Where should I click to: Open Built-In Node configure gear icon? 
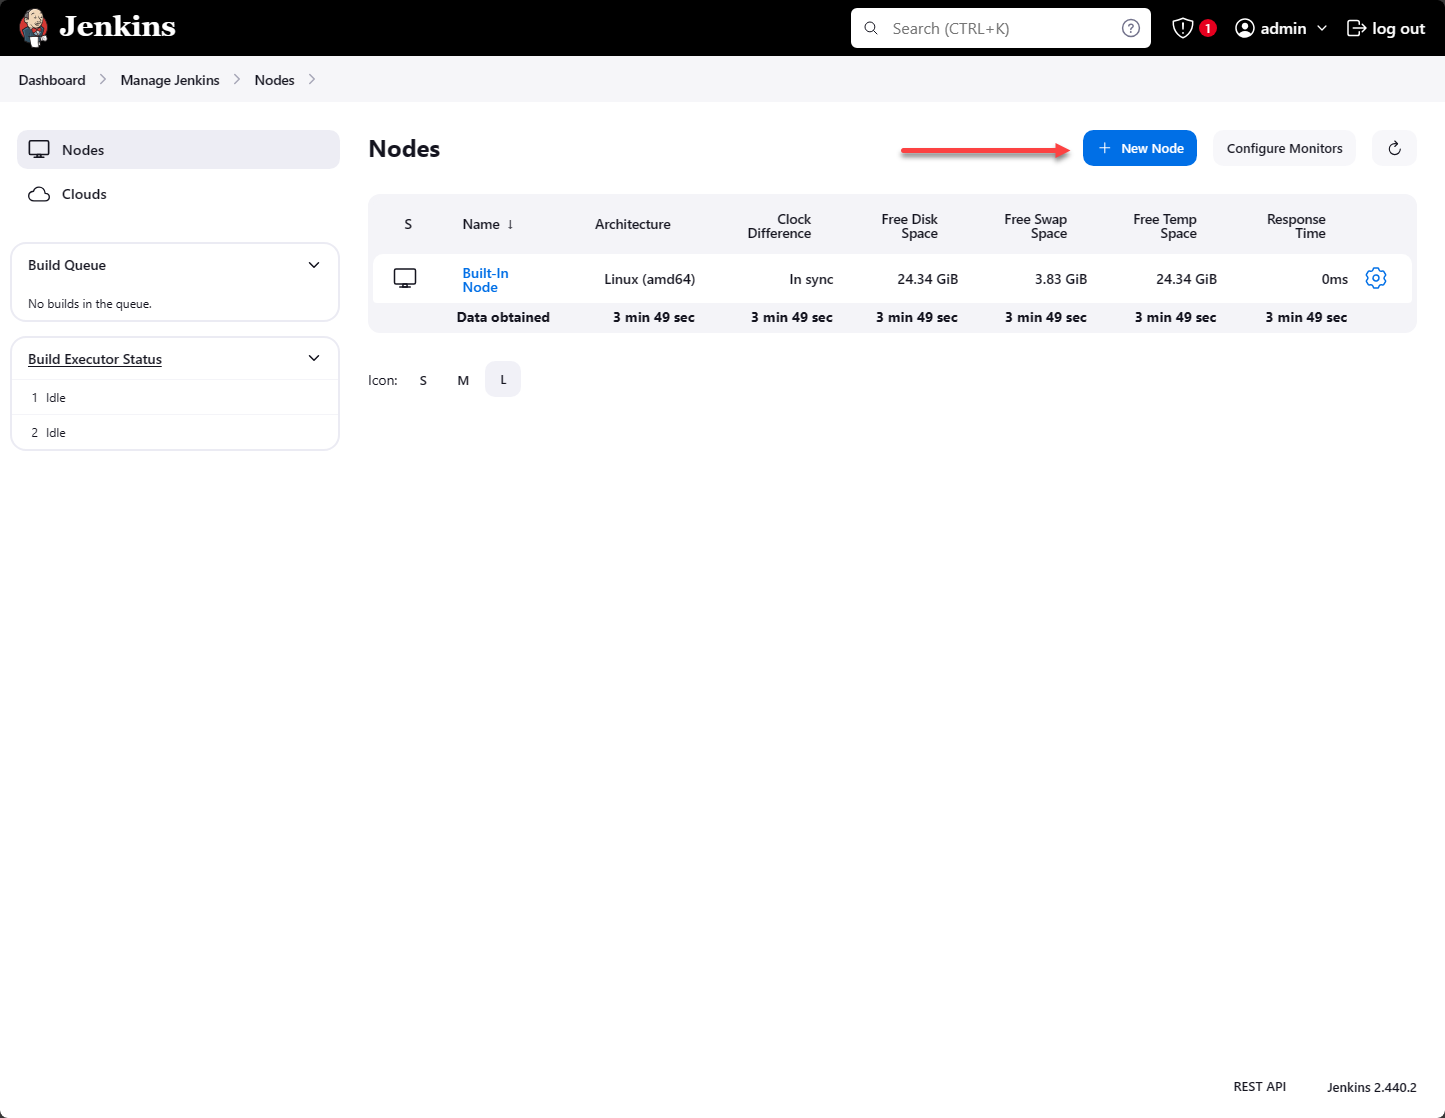tap(1376, 278)
